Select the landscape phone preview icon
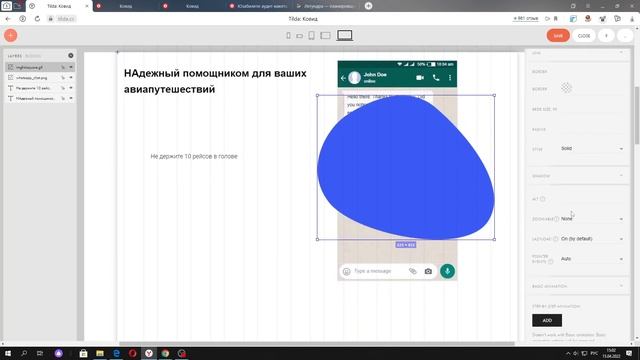 click(300, 36)
